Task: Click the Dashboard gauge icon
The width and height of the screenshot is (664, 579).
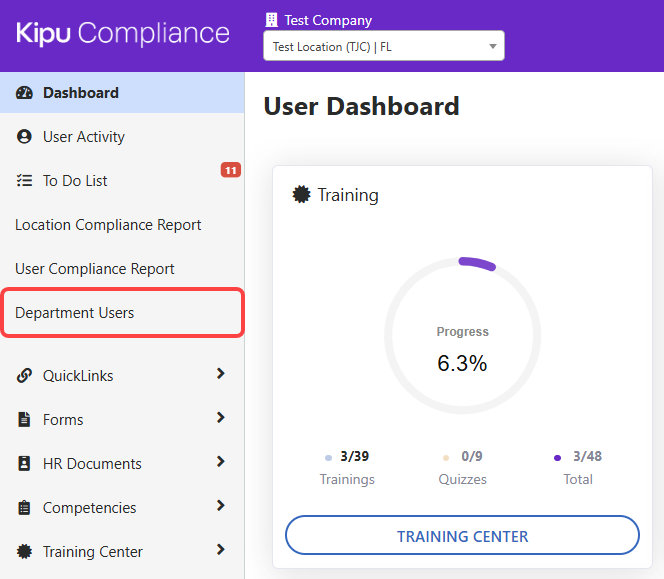Action: point(24,93)
